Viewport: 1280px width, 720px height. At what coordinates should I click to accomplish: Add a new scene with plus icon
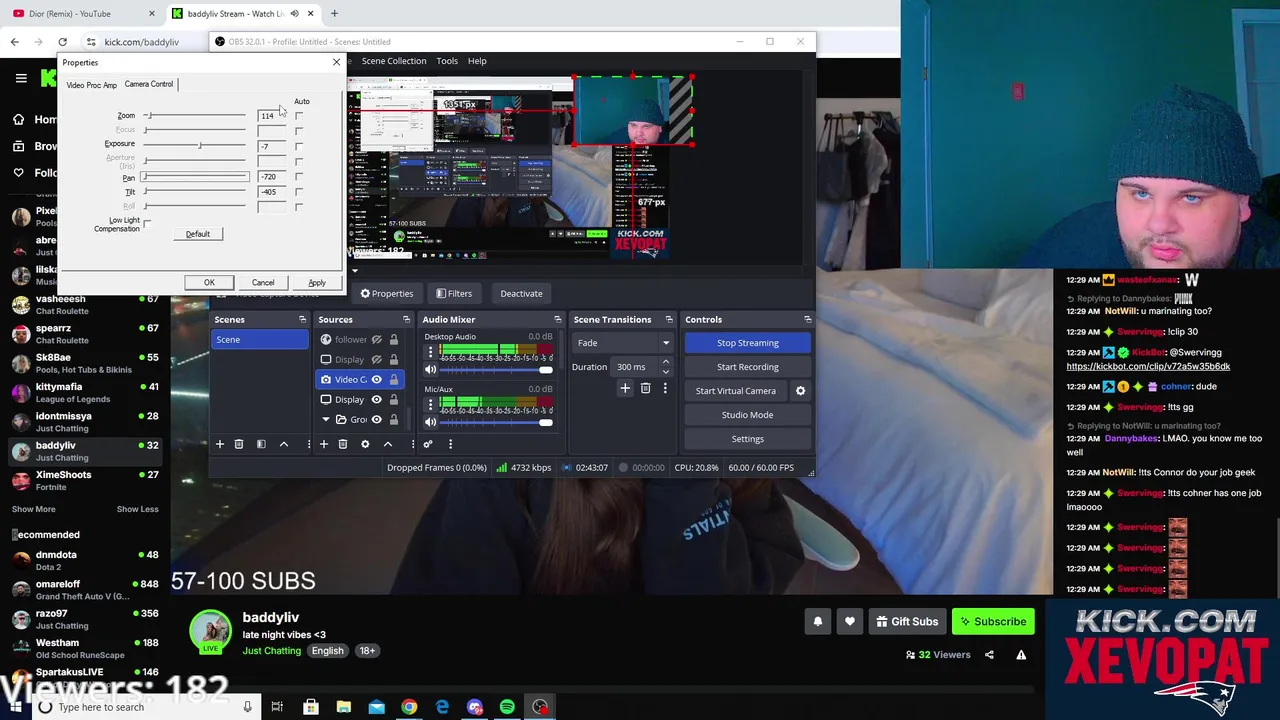tap(220, 444)
